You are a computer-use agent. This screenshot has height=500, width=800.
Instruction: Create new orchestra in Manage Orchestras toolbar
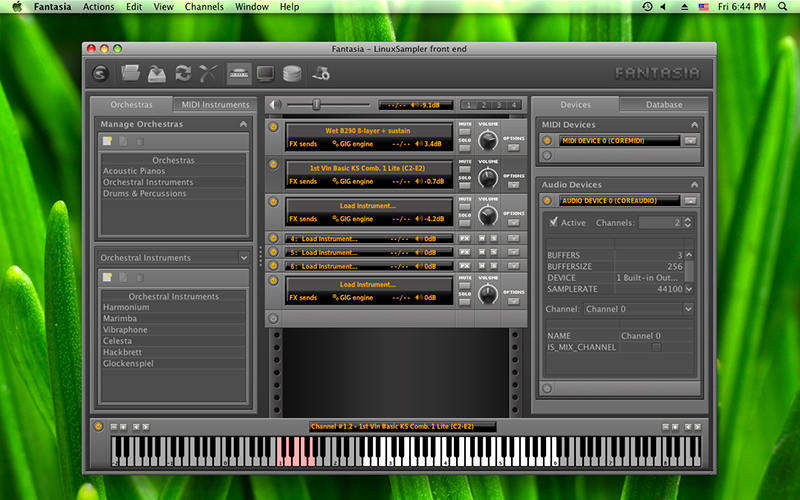pyautogui.click(x=107, y=141)
